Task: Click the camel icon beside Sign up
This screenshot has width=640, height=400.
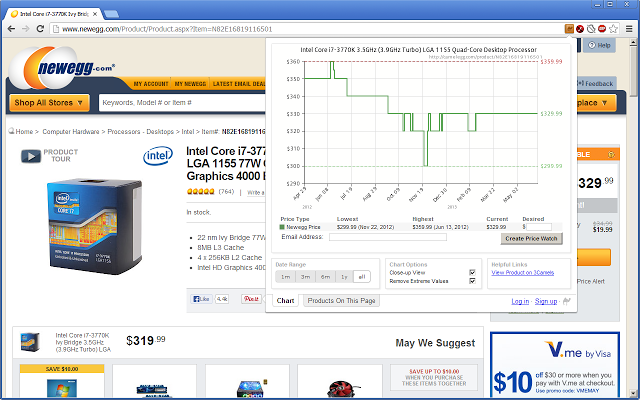Action: click(x=567, y=301)
